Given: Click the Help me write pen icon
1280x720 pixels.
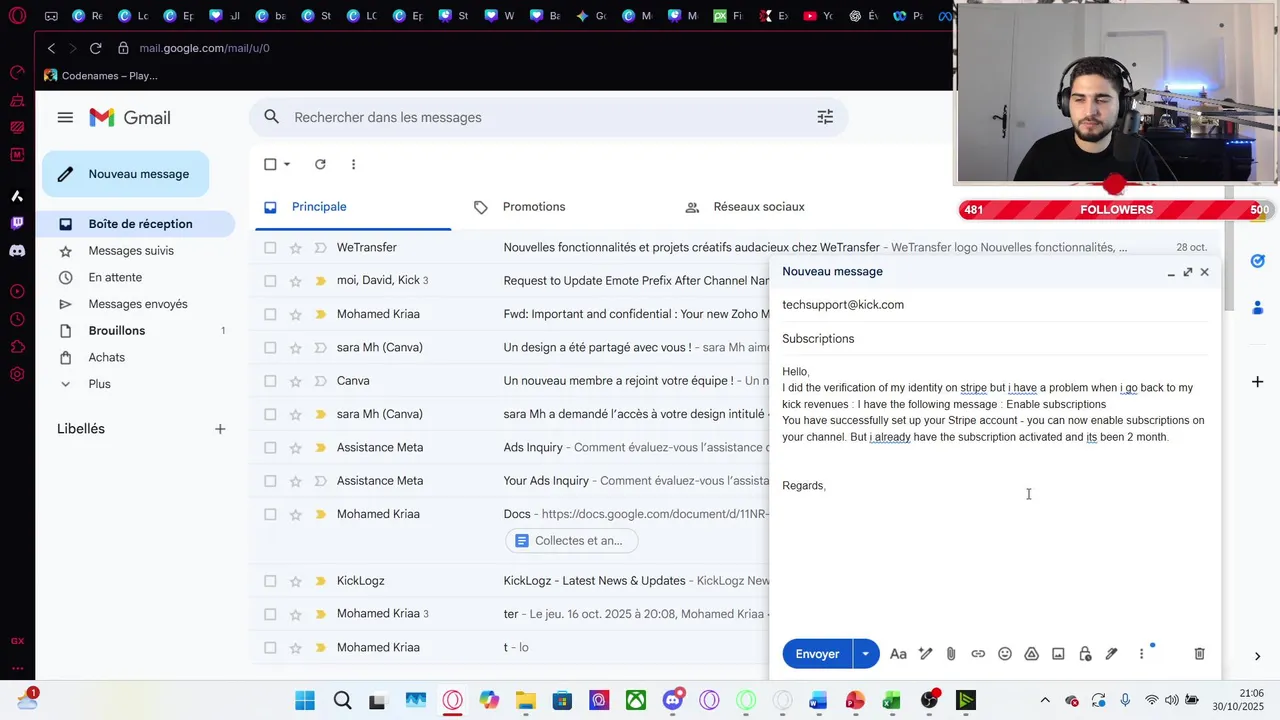Looking at the screenshot, I should [926, 654].
